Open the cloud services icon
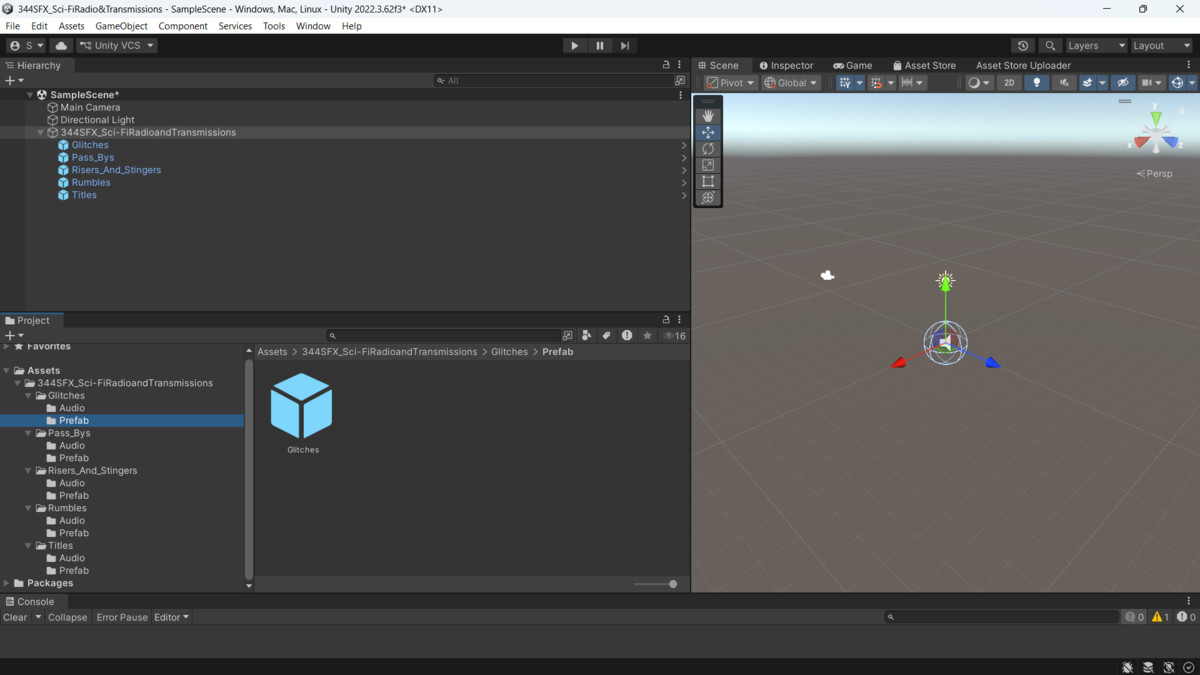 pyautogui.click(x=61, y=45)
